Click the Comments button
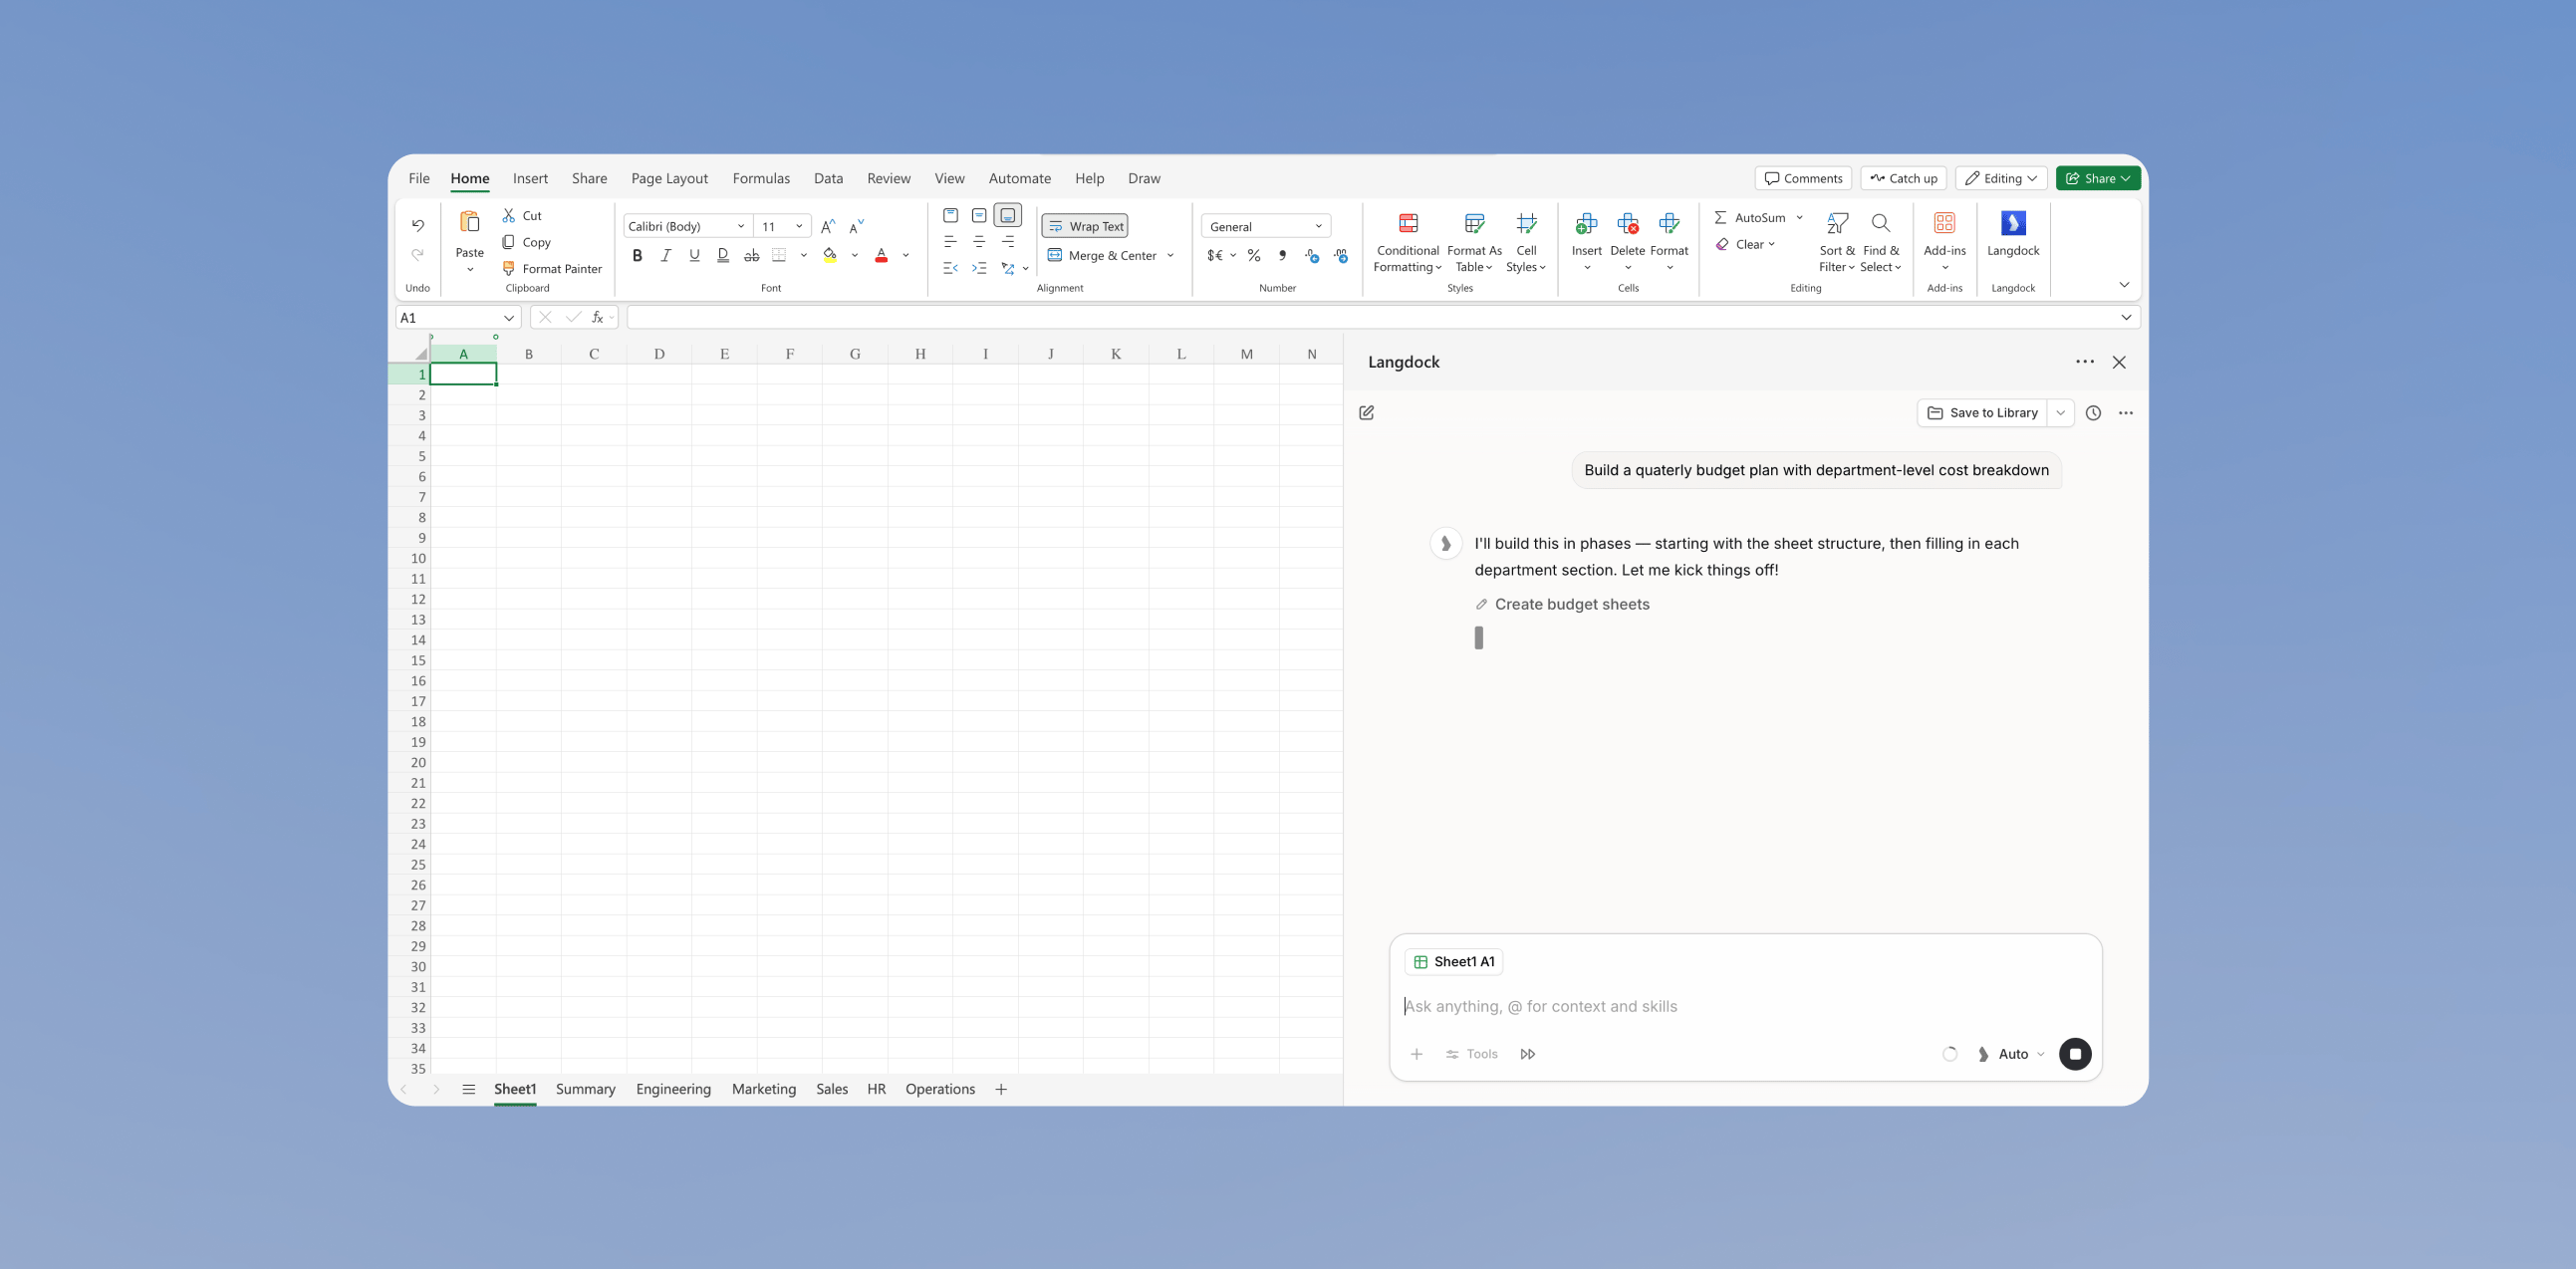The height and width of the screenshot is (1269, 2576). (x=1803, y=179)
